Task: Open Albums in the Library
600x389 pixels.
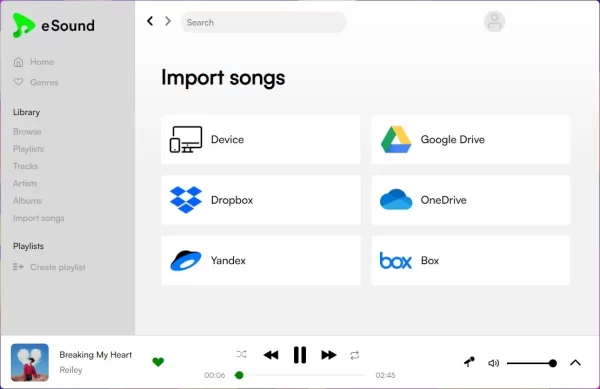Action: 28,201
